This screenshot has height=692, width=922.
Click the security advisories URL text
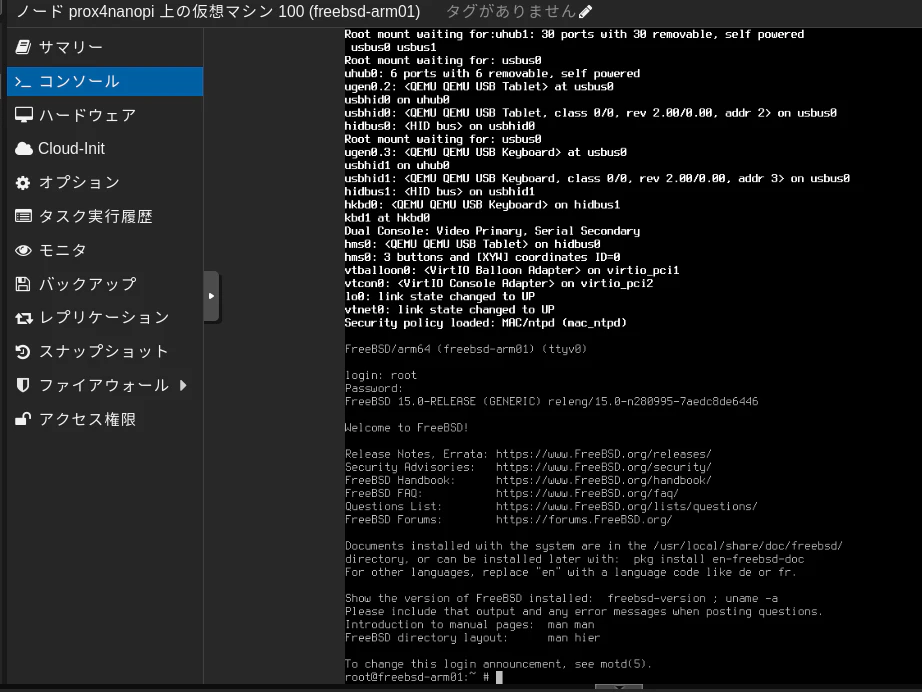click(603, 467)
